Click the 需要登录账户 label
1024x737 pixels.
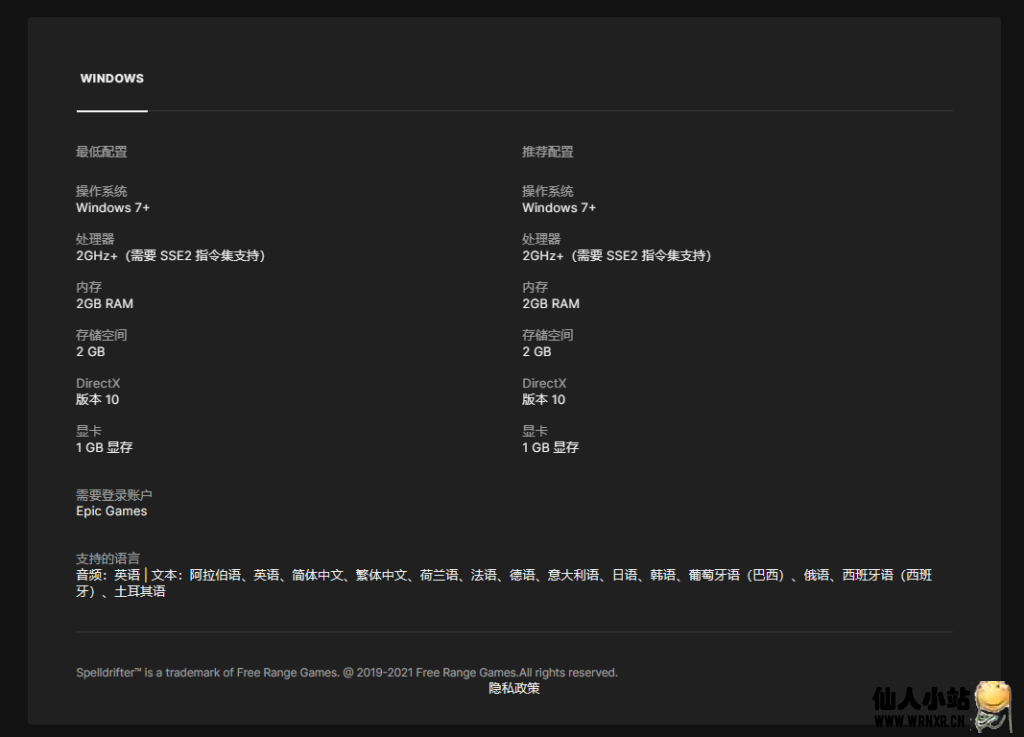click(x=114, y=496)
